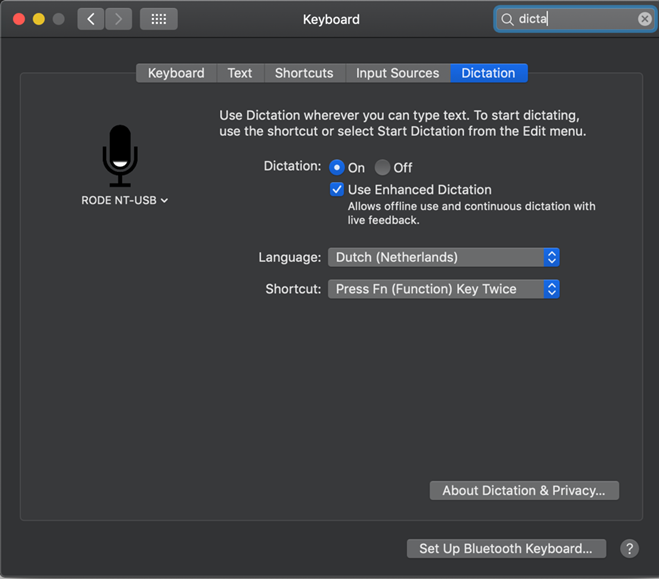Switch to the Keyboard tab
Image resolution: width=659 pixels, height=579 pixels.
(x=176, y=73)
